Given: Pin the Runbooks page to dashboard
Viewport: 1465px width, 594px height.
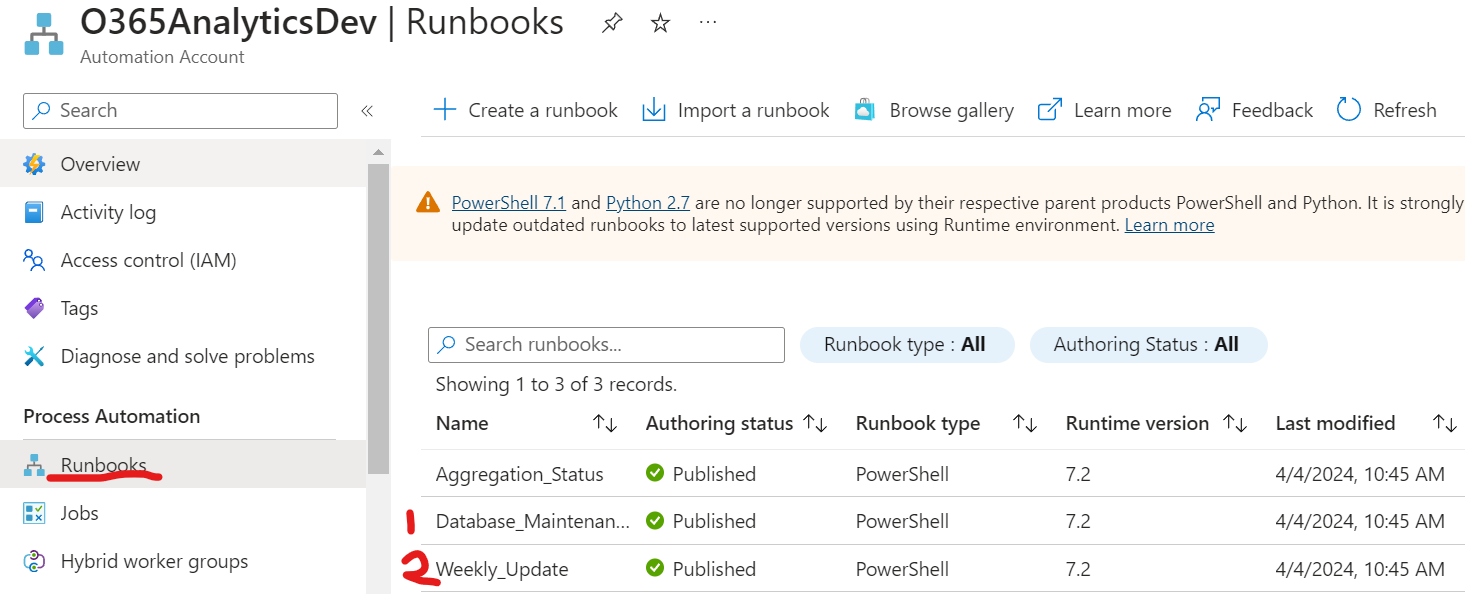Looking at the screenshot, I should point(612,24).
